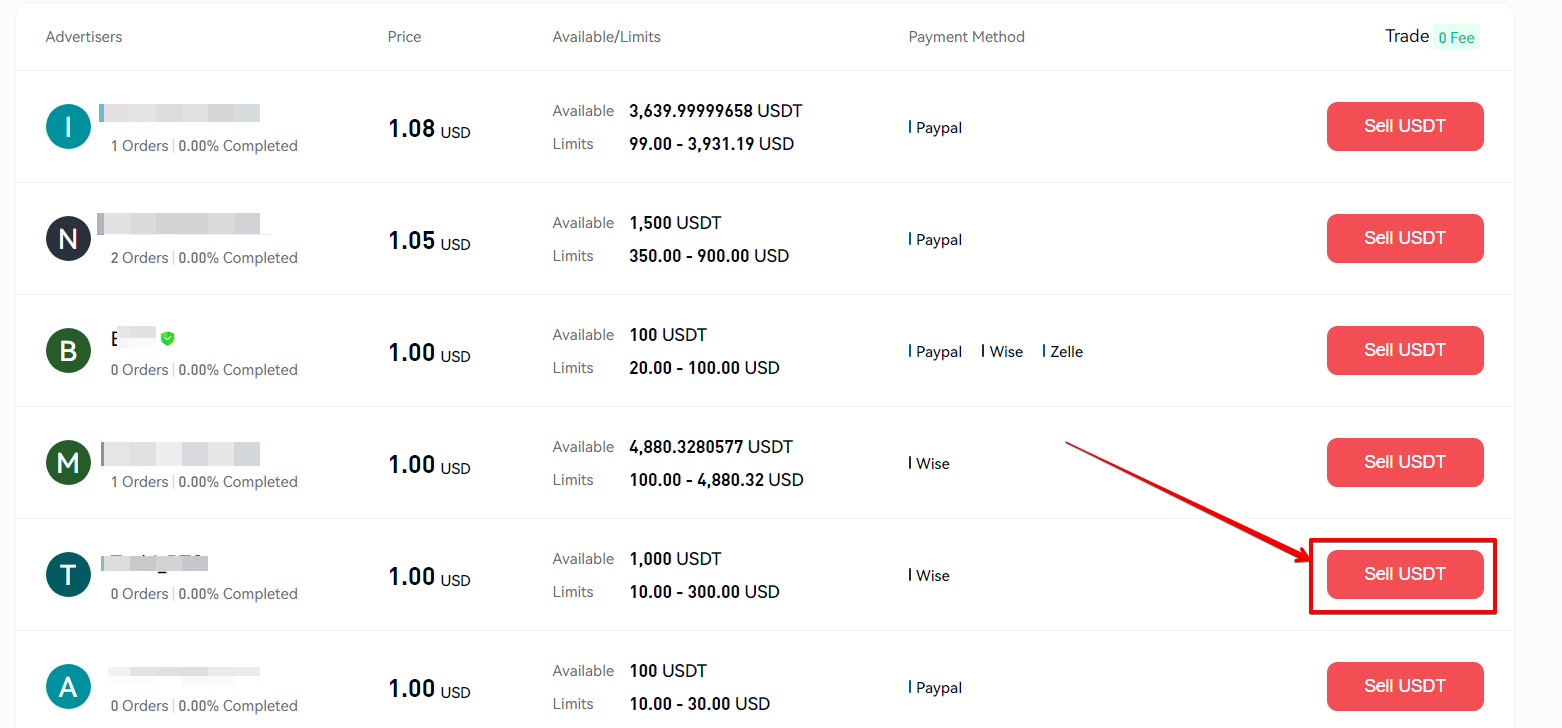Click the 'A' advertiser avatar
This screenshot has height=728, width=1562.
point(68,687)
